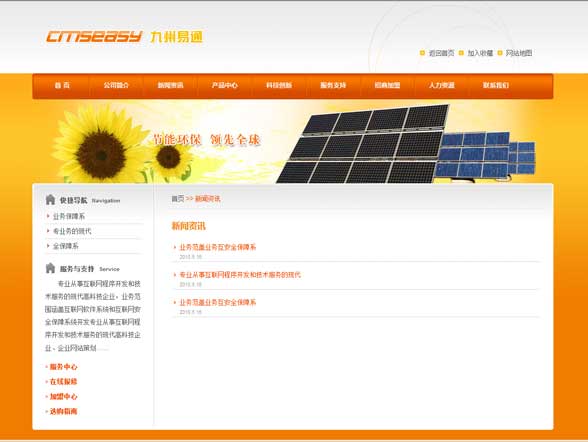Click 首页 in the breadcrumb trail

[178, 199]
